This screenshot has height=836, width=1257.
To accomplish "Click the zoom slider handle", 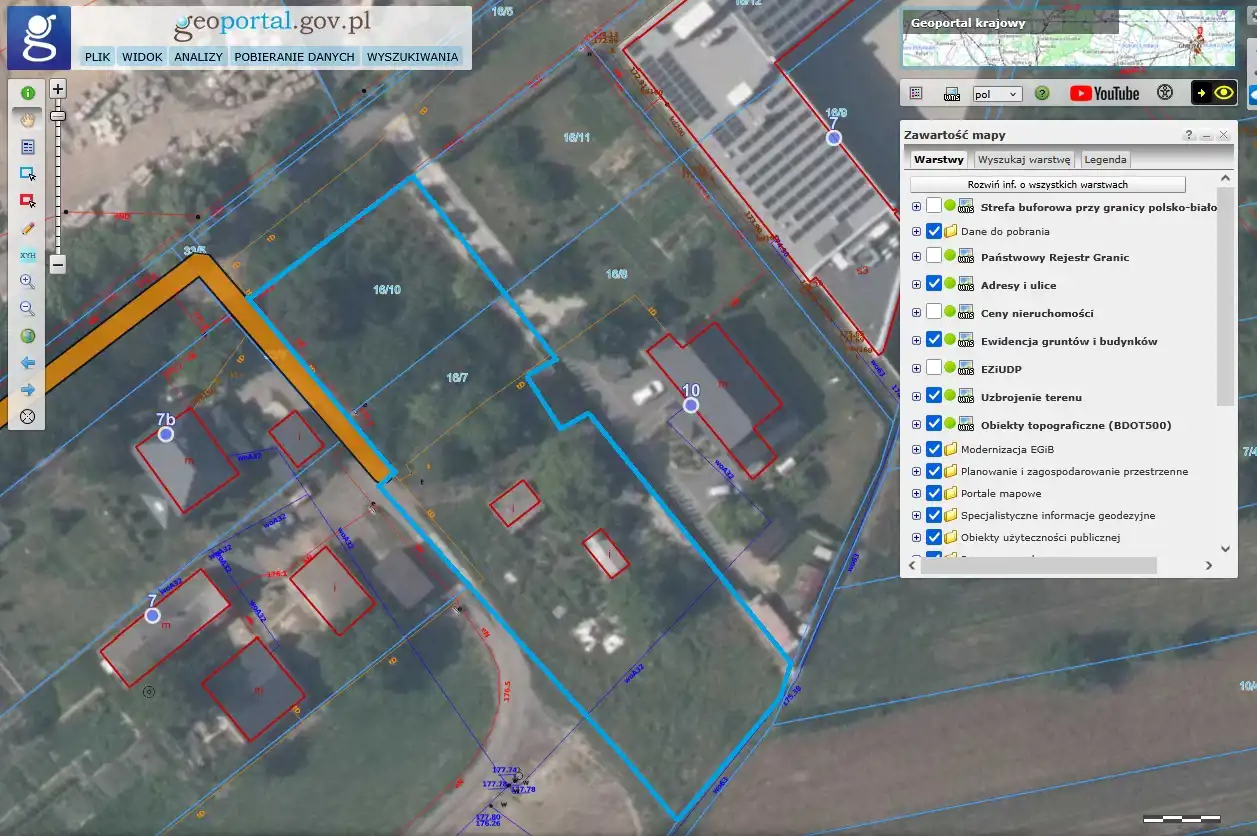I will [x=58, y=116].
